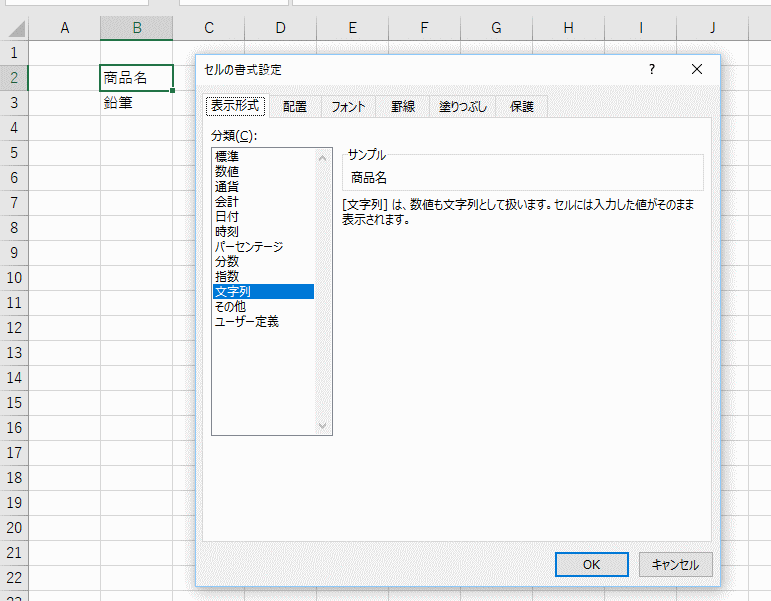Select the 保護 tab
The height and width of the screenshot is (601, 771).
point(522,107)
